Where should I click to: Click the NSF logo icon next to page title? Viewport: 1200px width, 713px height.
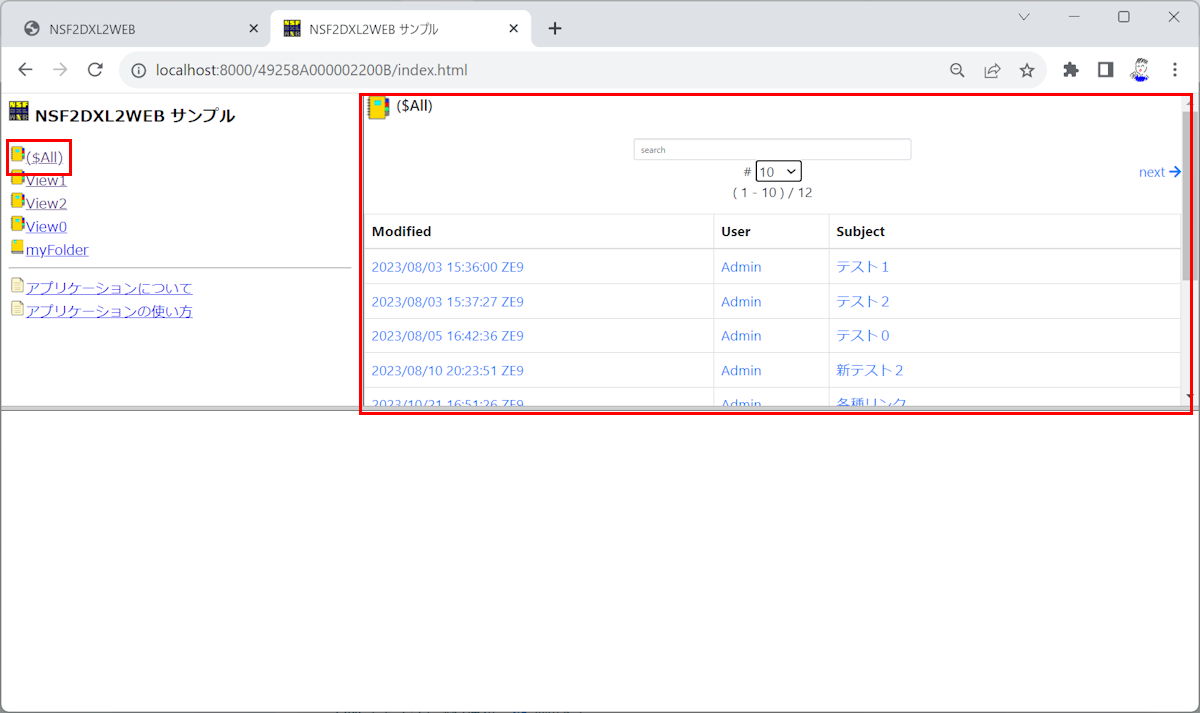[19, 112]
